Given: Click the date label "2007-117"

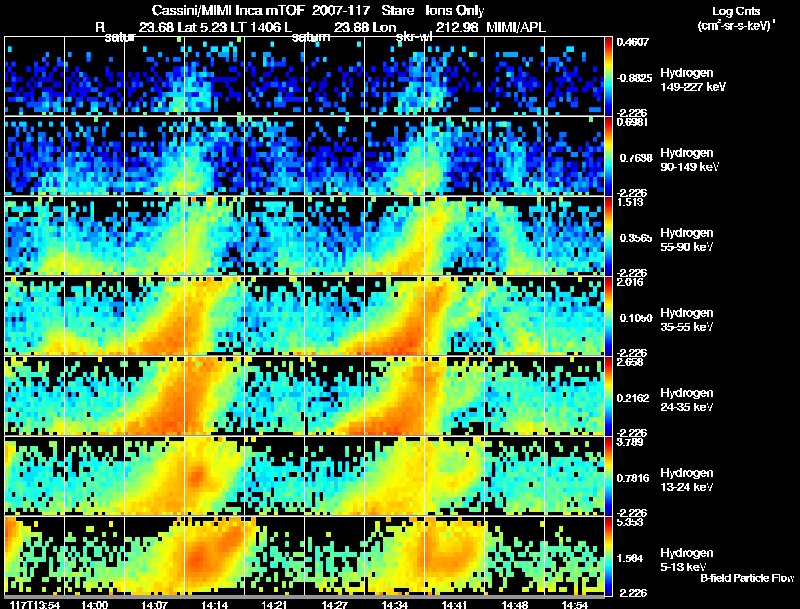Looking at the screenshot, I should [x=341, y=11].
